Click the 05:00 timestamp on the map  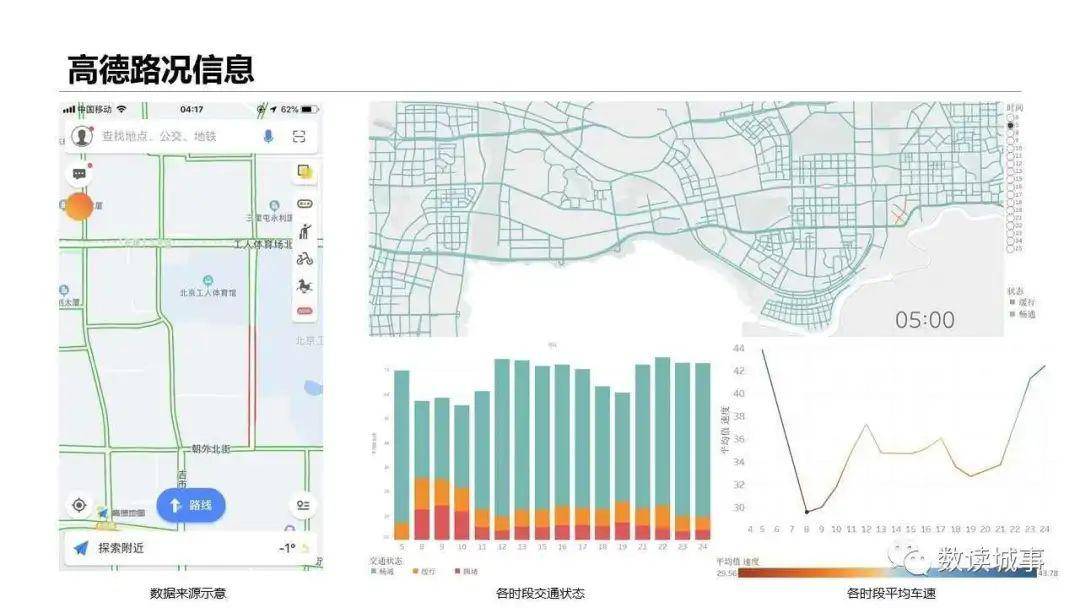tap(924, 320)
